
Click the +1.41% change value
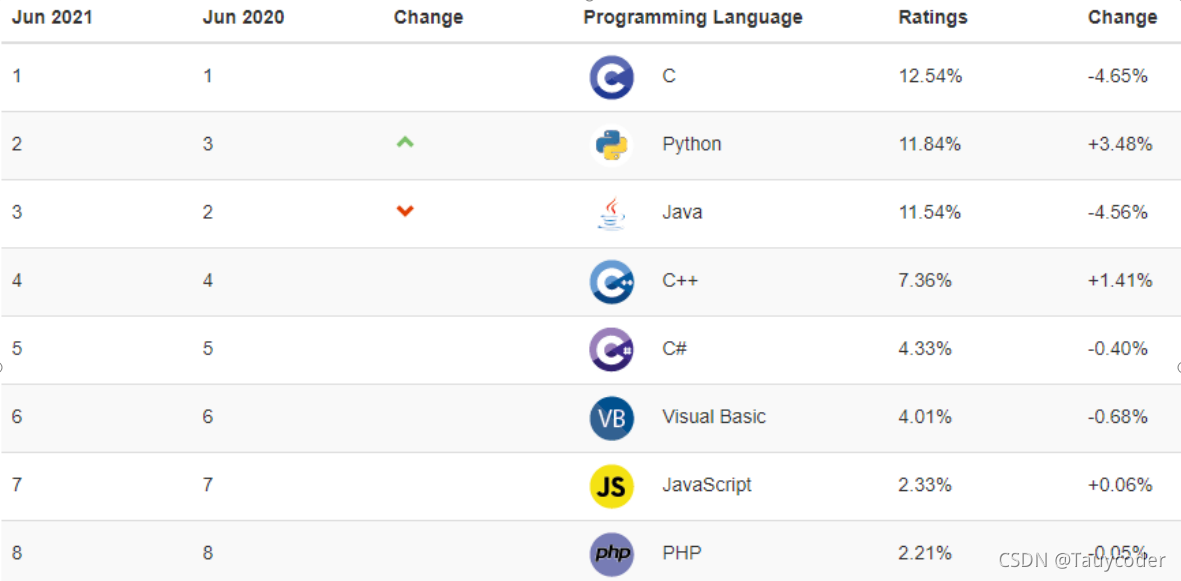pyautogui.click(x=1120, y=281)
